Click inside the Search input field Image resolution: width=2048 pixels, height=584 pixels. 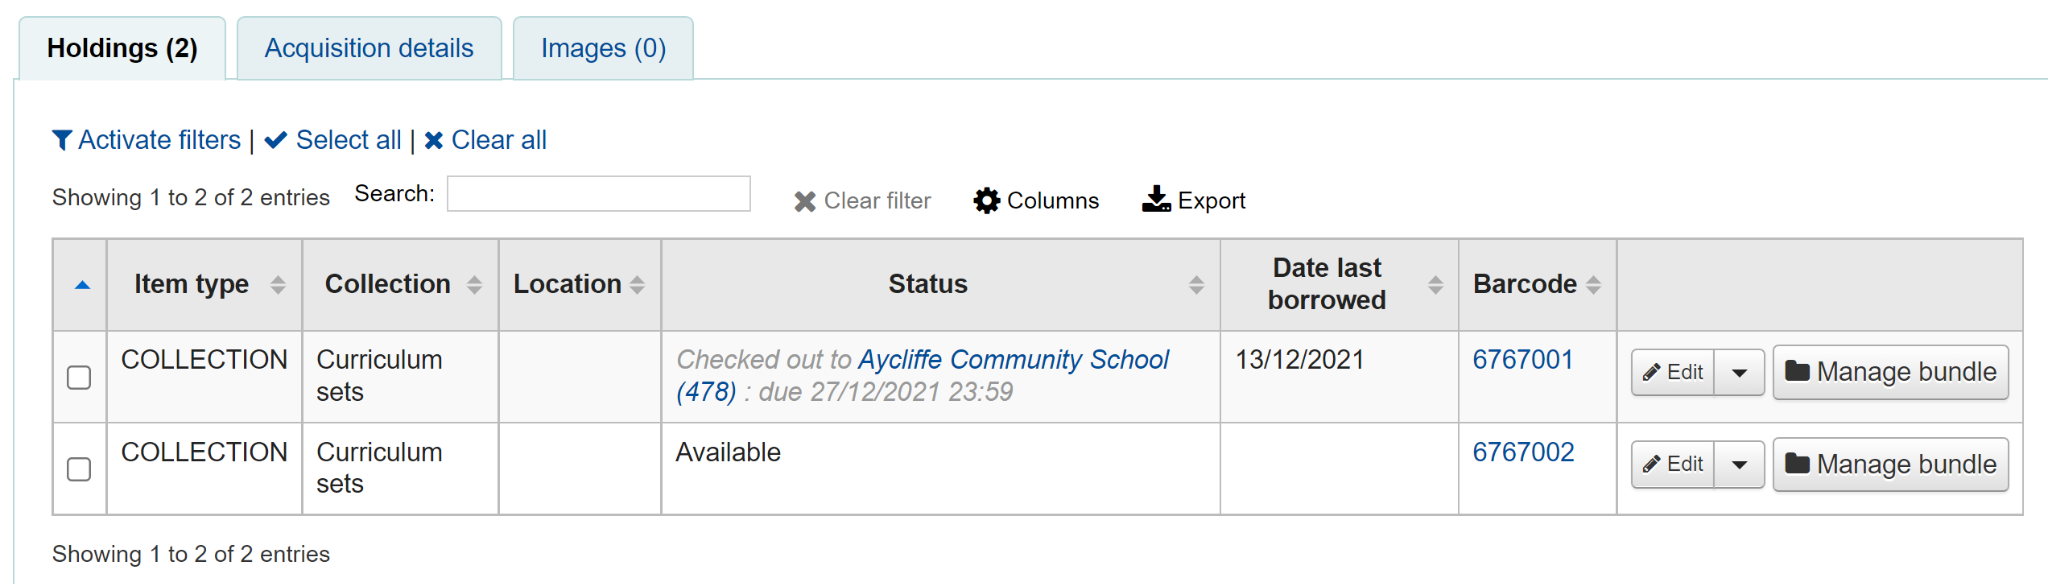598,193
